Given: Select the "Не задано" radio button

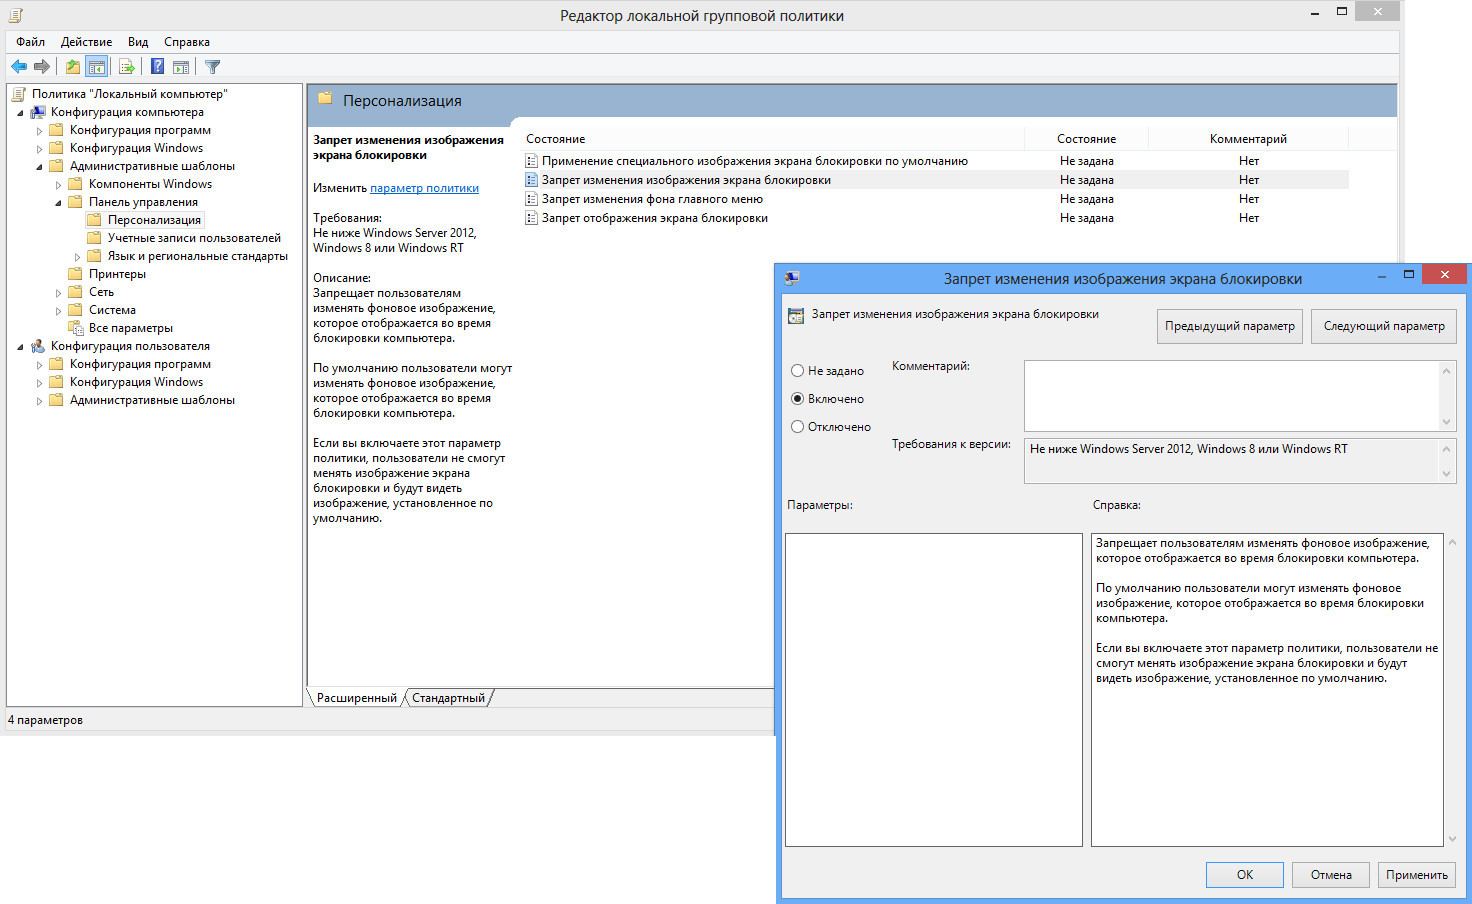Looking at the screenshot, I should (x=798, y=371).
